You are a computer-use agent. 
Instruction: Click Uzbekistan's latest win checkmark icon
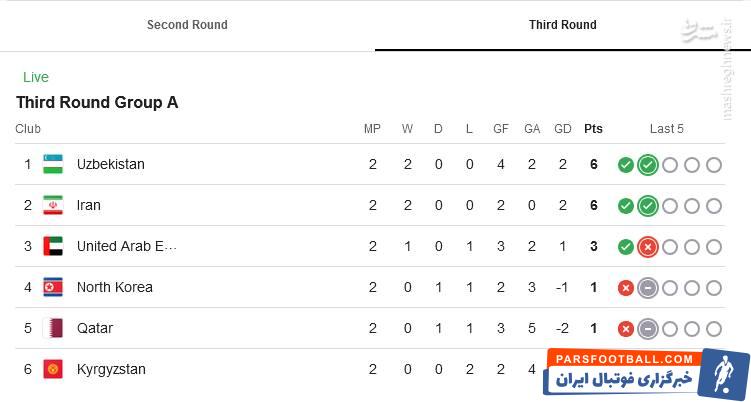pyautogui.click(x=648, y=165)
